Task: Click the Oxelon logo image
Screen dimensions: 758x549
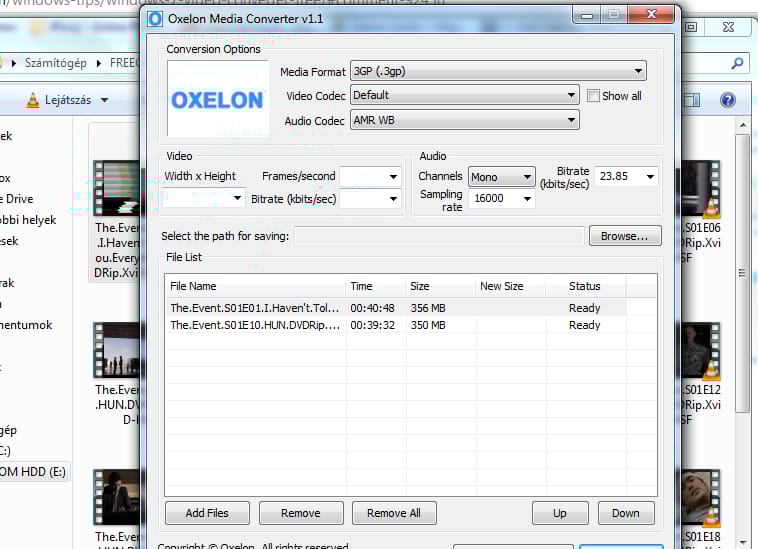Action: pyautogui.click(x=218, y=99)
